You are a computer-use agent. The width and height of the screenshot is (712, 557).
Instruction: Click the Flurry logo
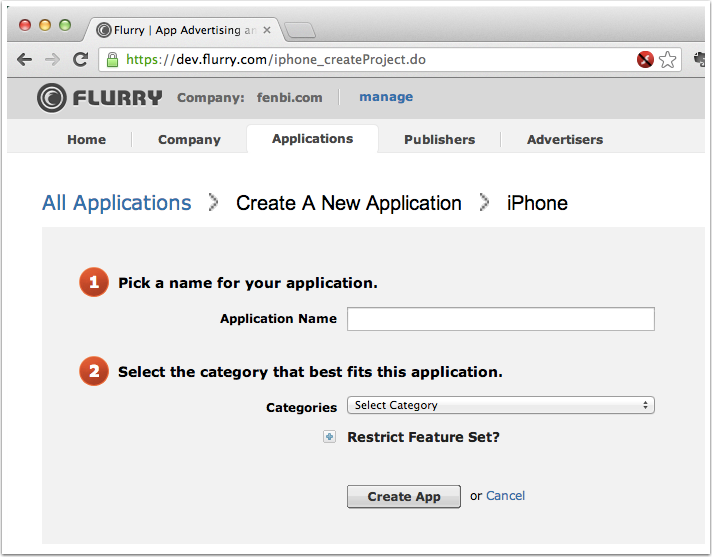click(x=99, y=97)
